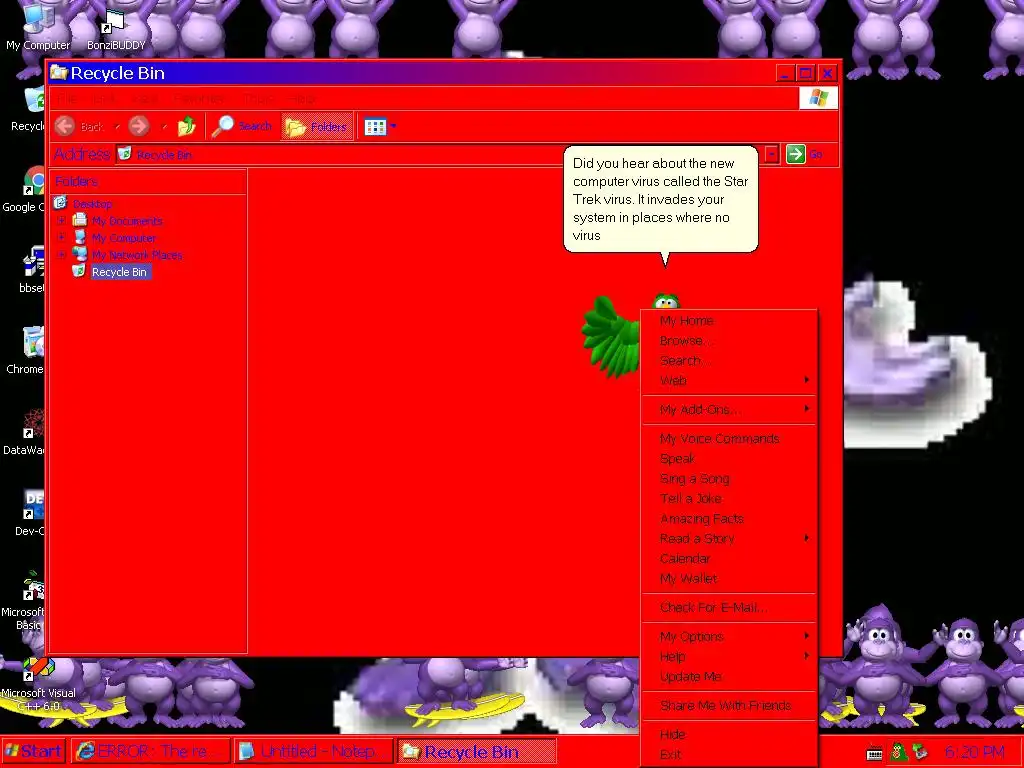The image size is (1024, 768).
Task: Select My Network Places in folder tree
Action: pyautogui.click(x=136, y=255)
